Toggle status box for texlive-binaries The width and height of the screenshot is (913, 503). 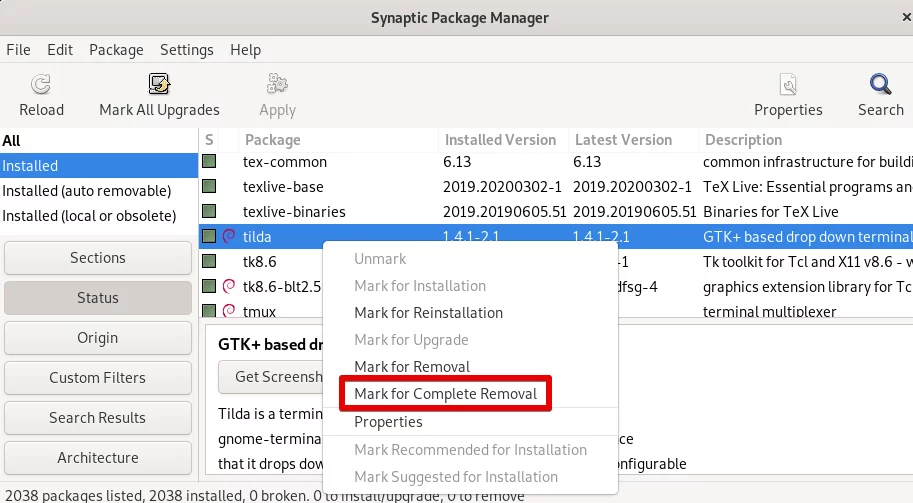(209, 211)
